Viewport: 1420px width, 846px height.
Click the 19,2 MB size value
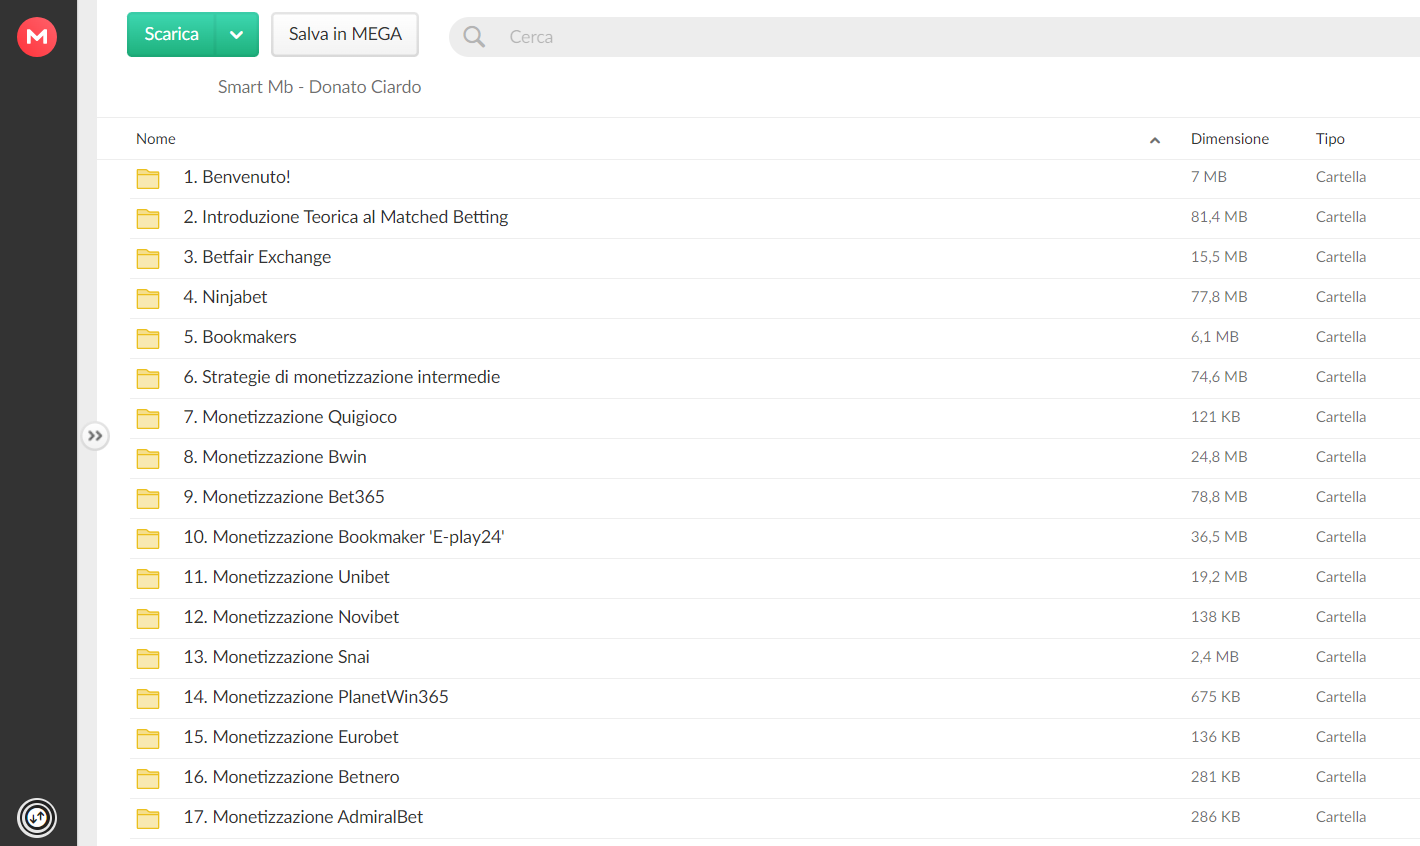1219,577
